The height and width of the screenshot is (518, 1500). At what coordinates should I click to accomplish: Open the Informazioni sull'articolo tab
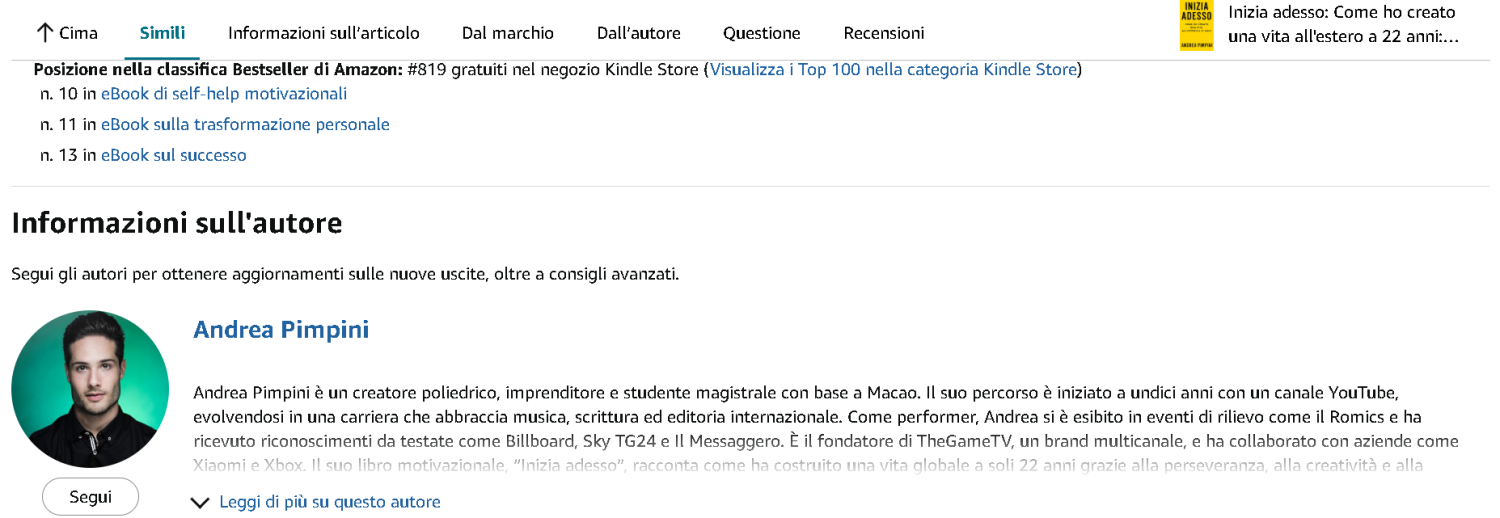pos(324,33)
